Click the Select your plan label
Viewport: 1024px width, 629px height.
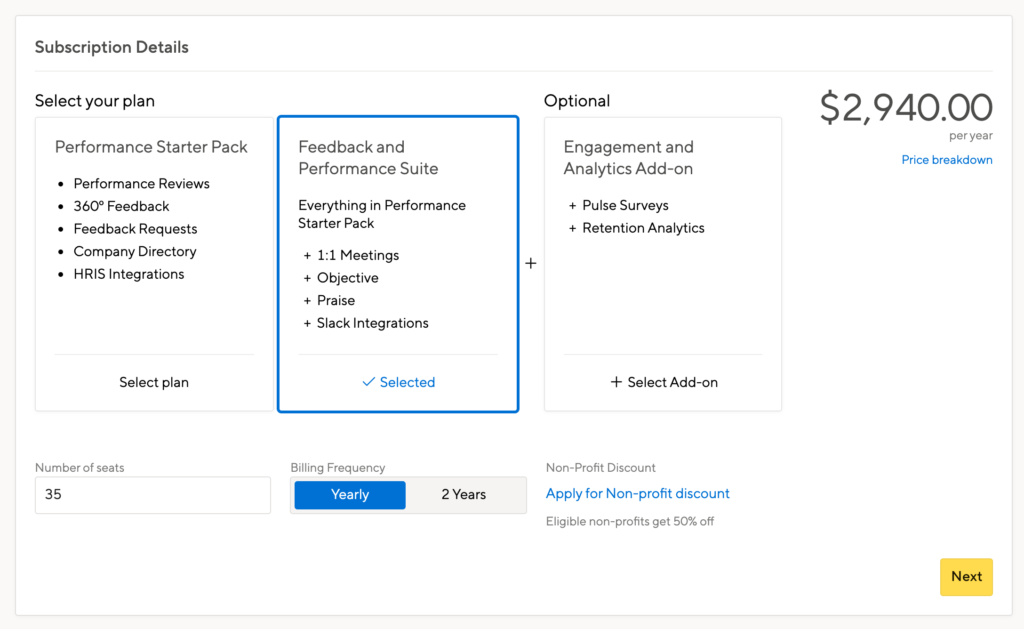click(95, 101)
